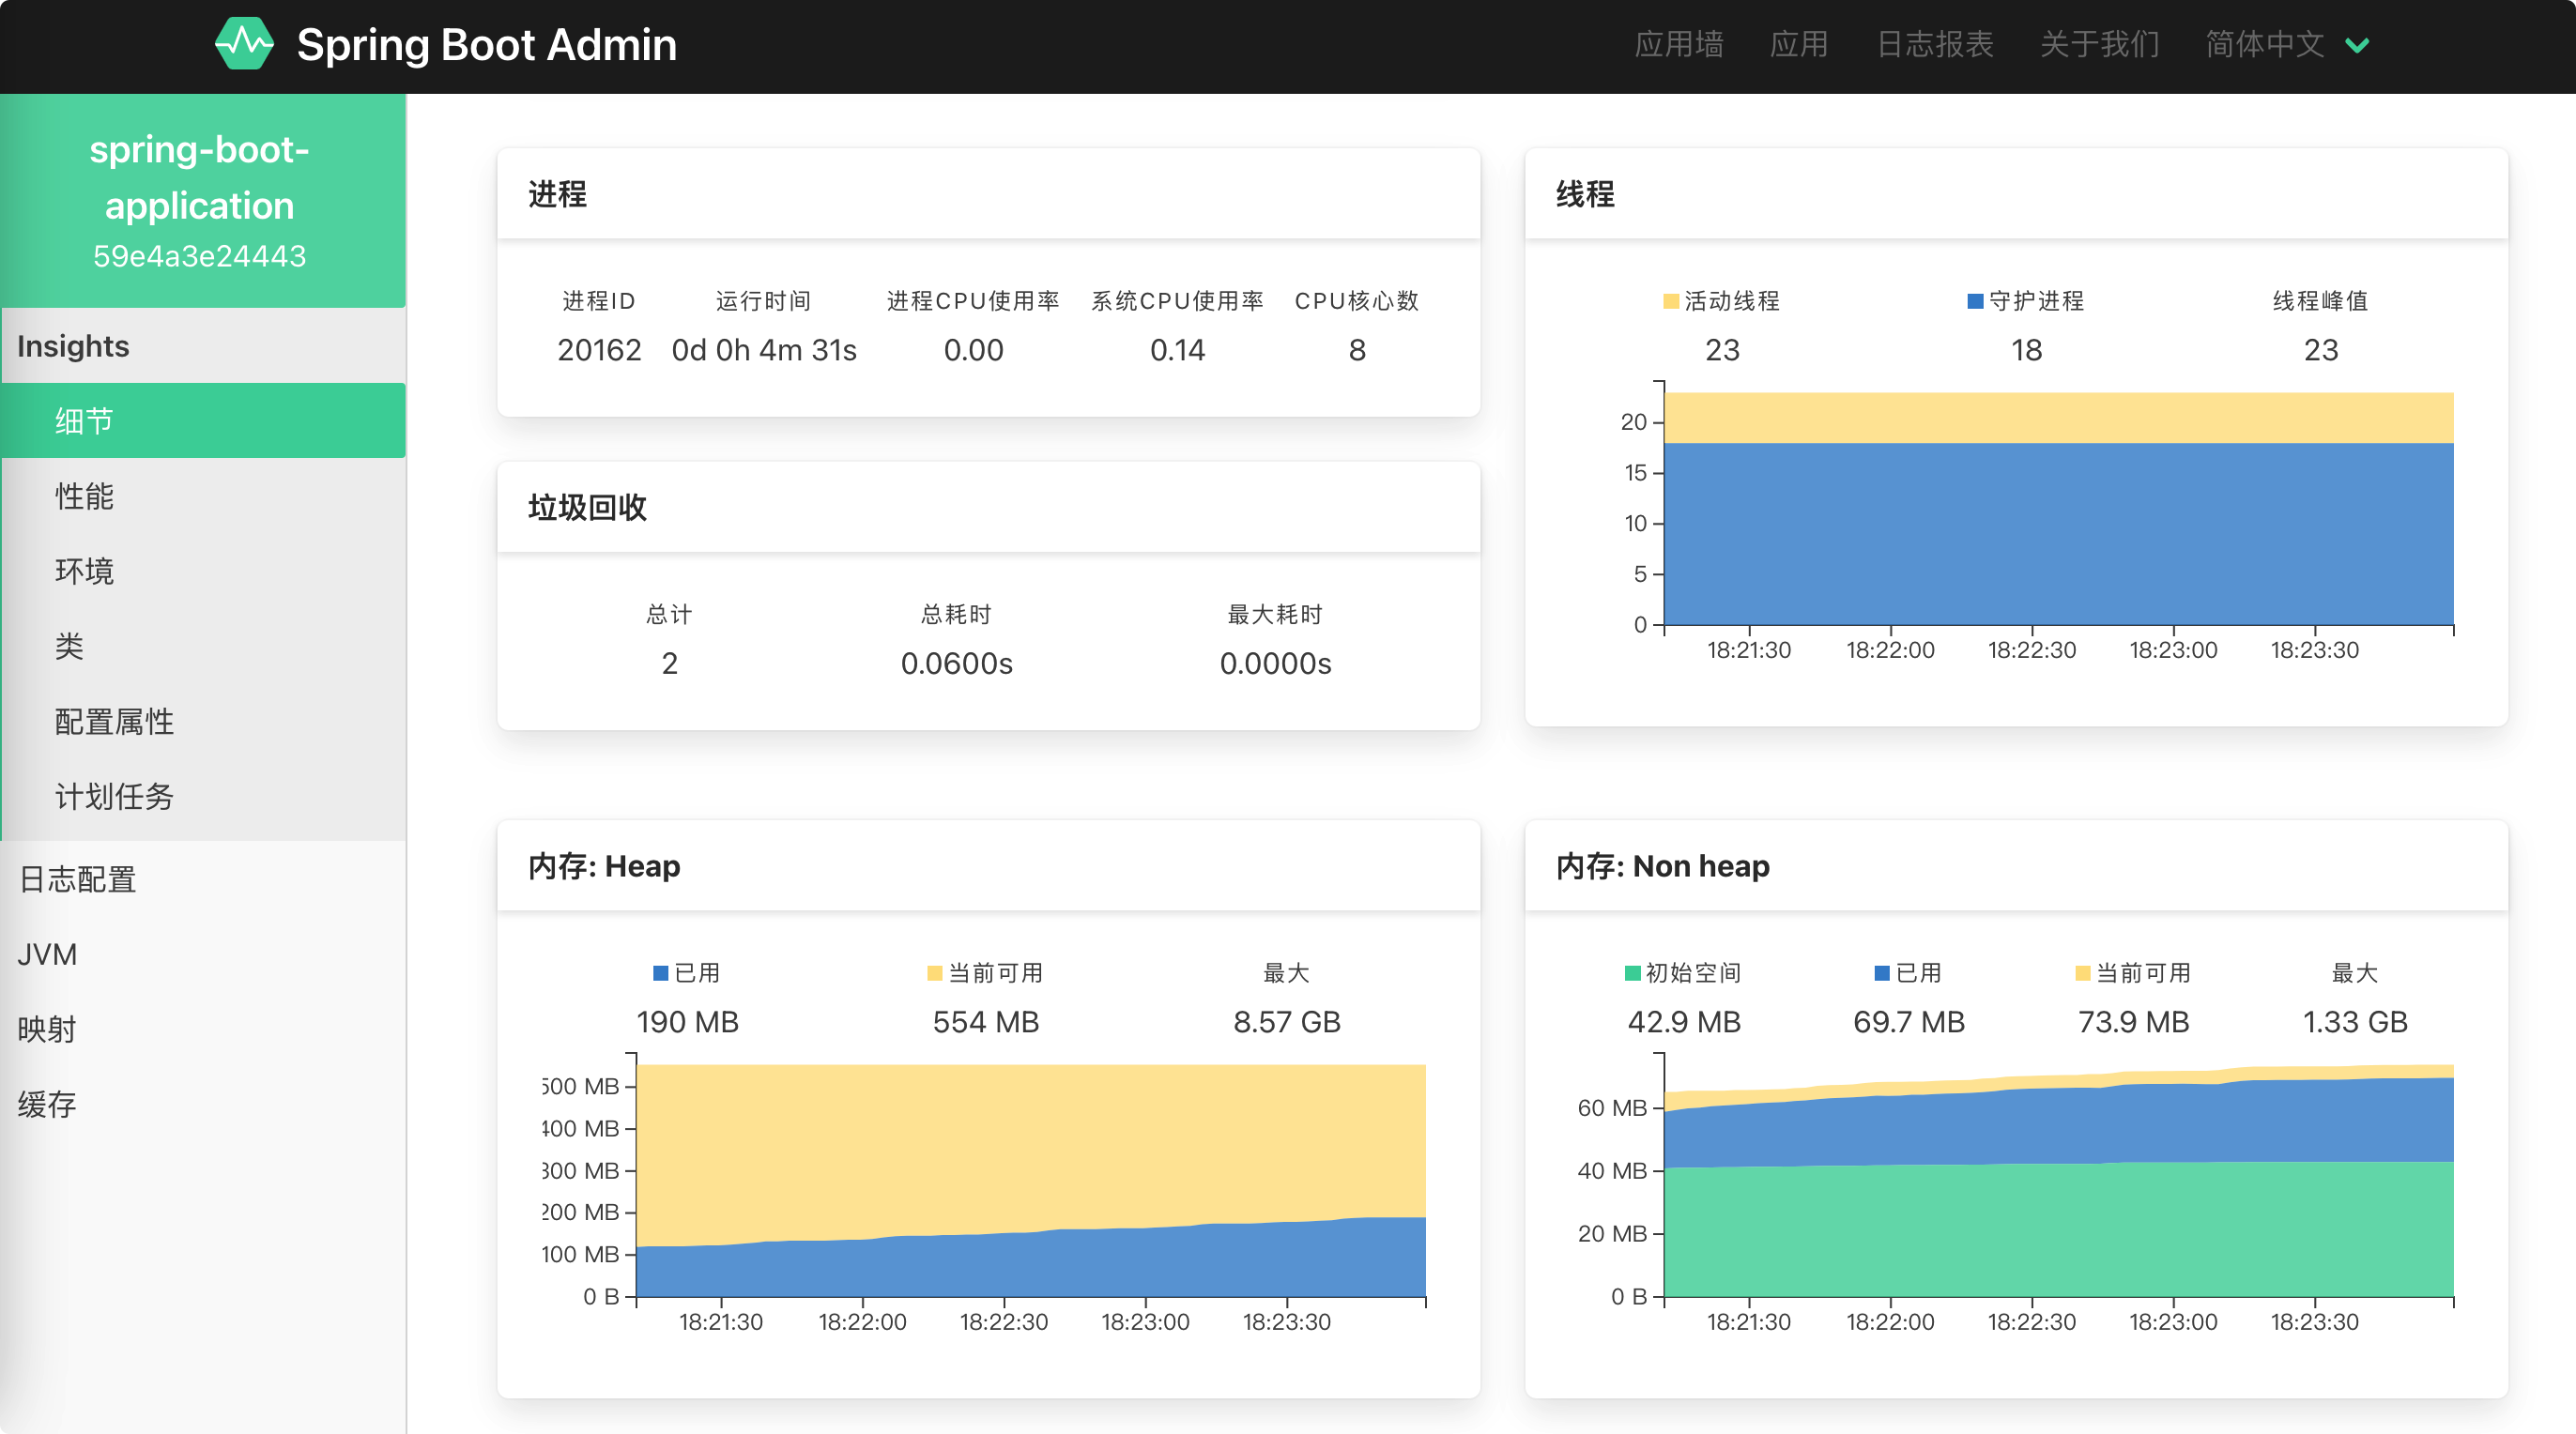Image resolution: width=2576 pixels, height=1434 pixels.
Task: Click the Non heap value 69.7 MB
Action: click(1909, 1022)
